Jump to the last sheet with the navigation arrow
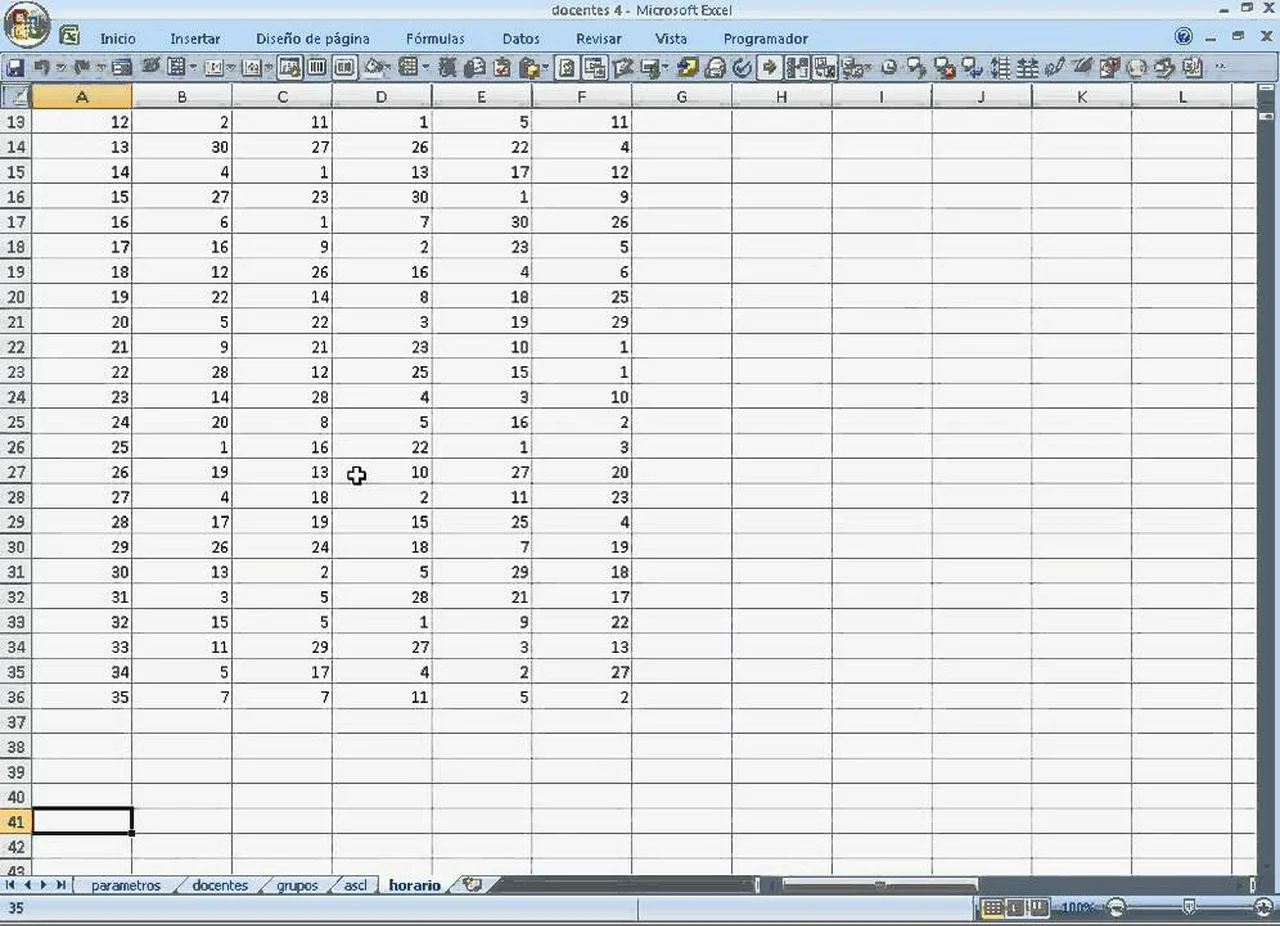Viewport: 1280px width, 926px height. coord(60,885)
